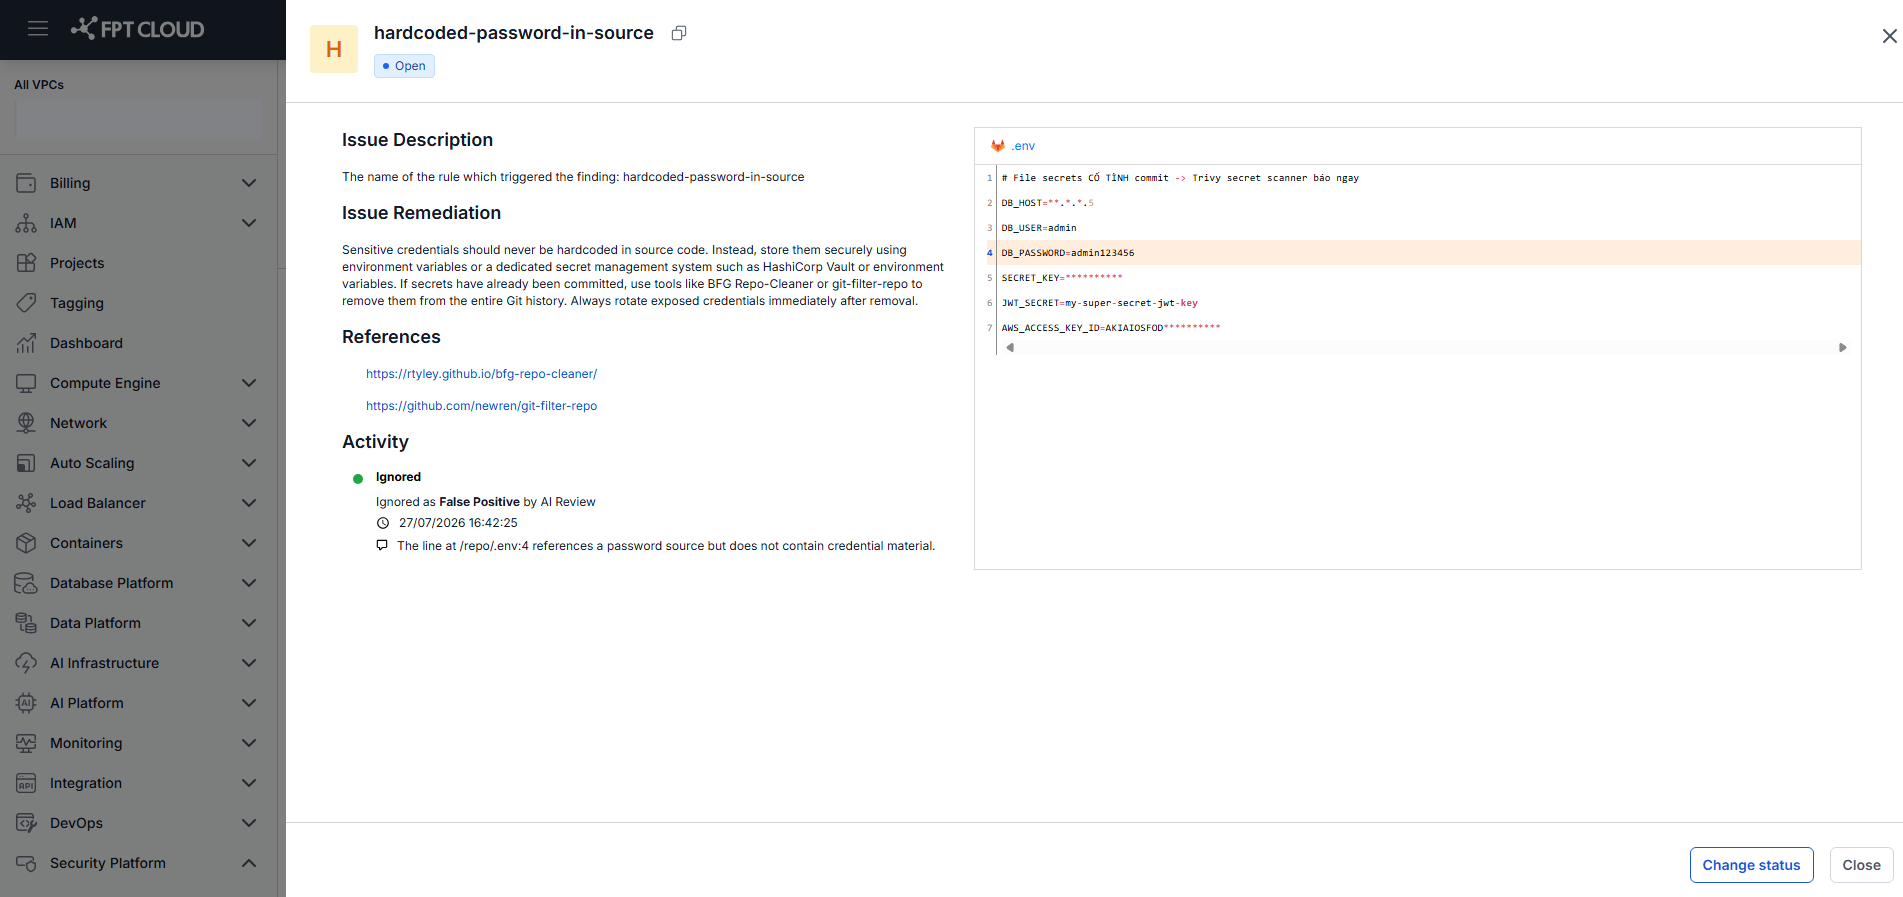Screen dimensions: 1903x897
Task: Click the Containers cube icon
Action: tap(26, 543)
